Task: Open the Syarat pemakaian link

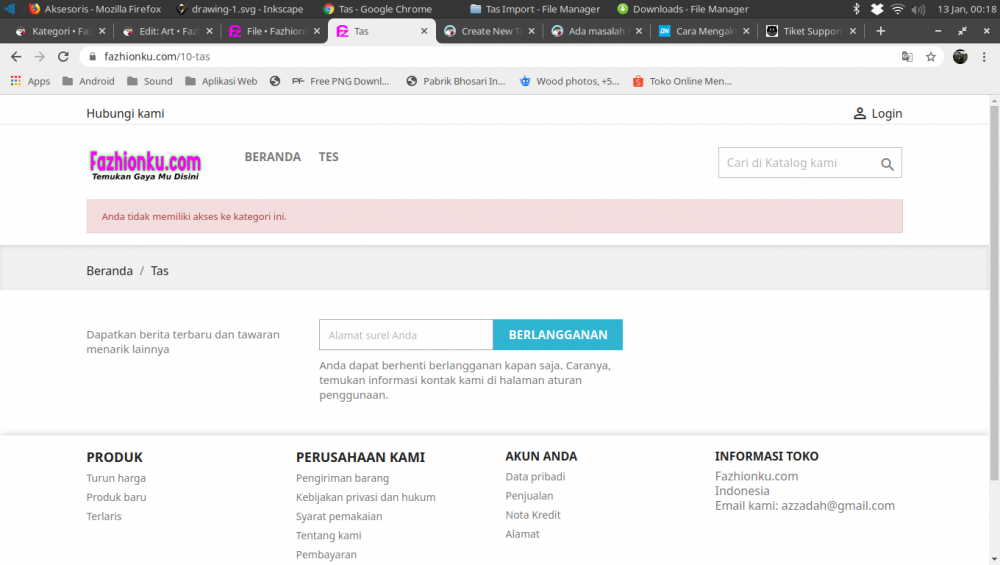Action: coord(339,517)
